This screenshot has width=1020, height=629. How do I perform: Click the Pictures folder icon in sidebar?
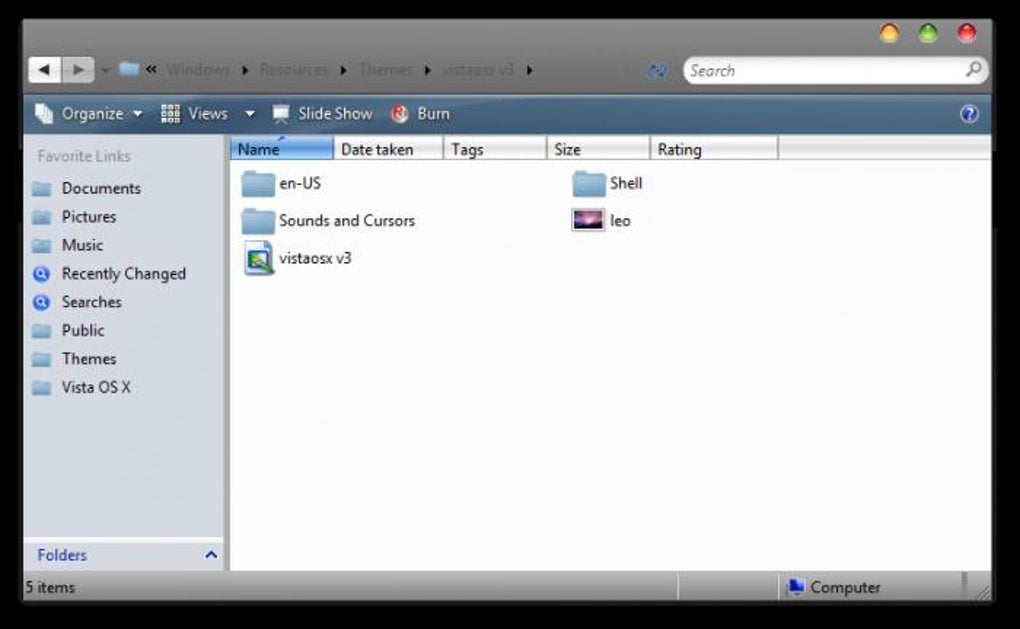(42, 217)
